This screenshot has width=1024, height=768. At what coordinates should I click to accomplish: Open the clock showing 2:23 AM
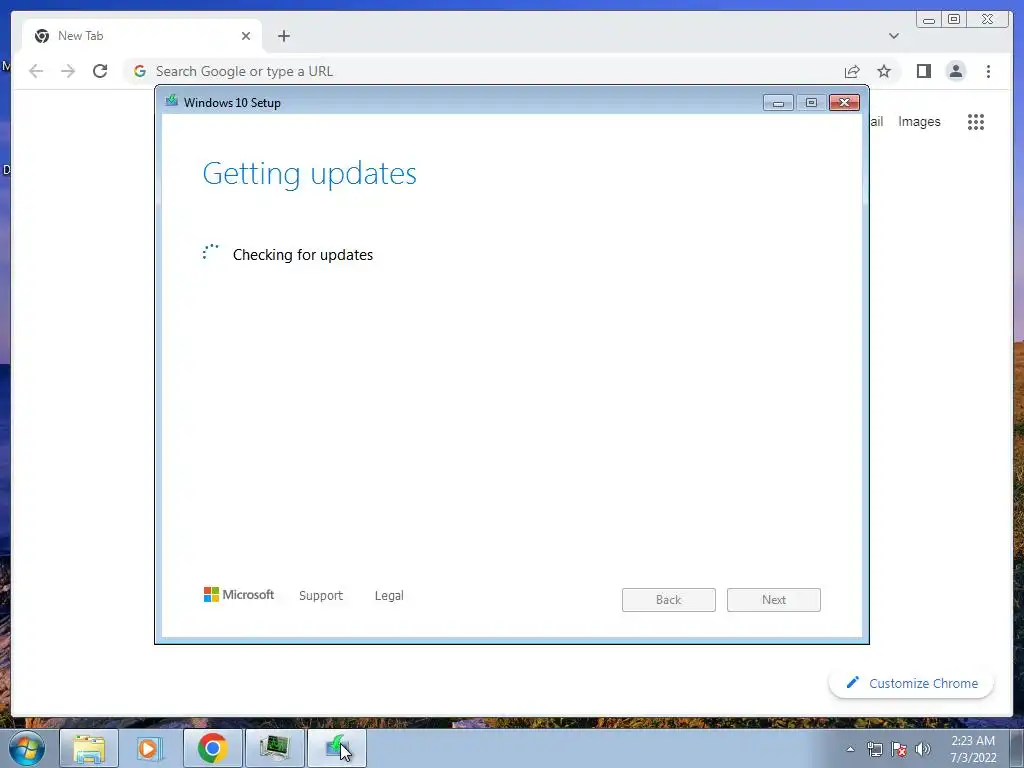pos(973,749)
